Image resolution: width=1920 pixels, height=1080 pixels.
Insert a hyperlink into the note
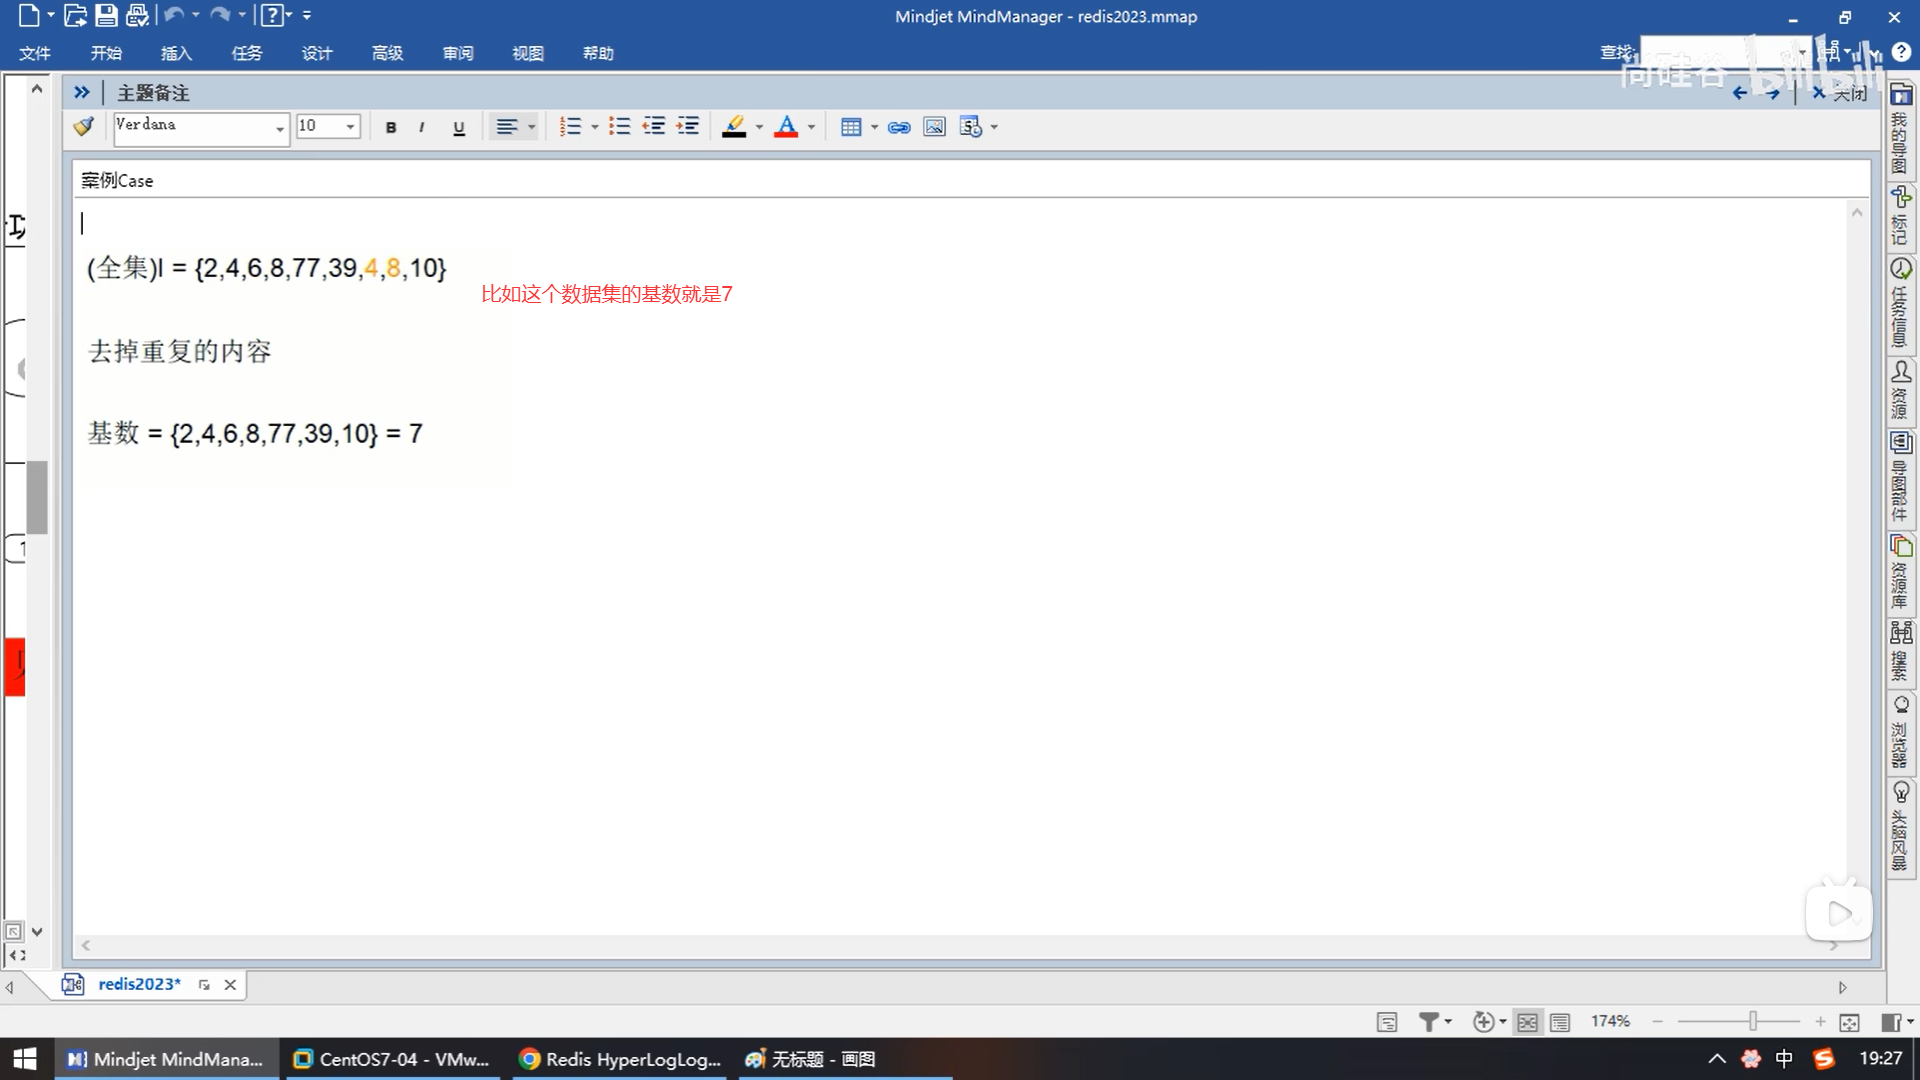899,127
